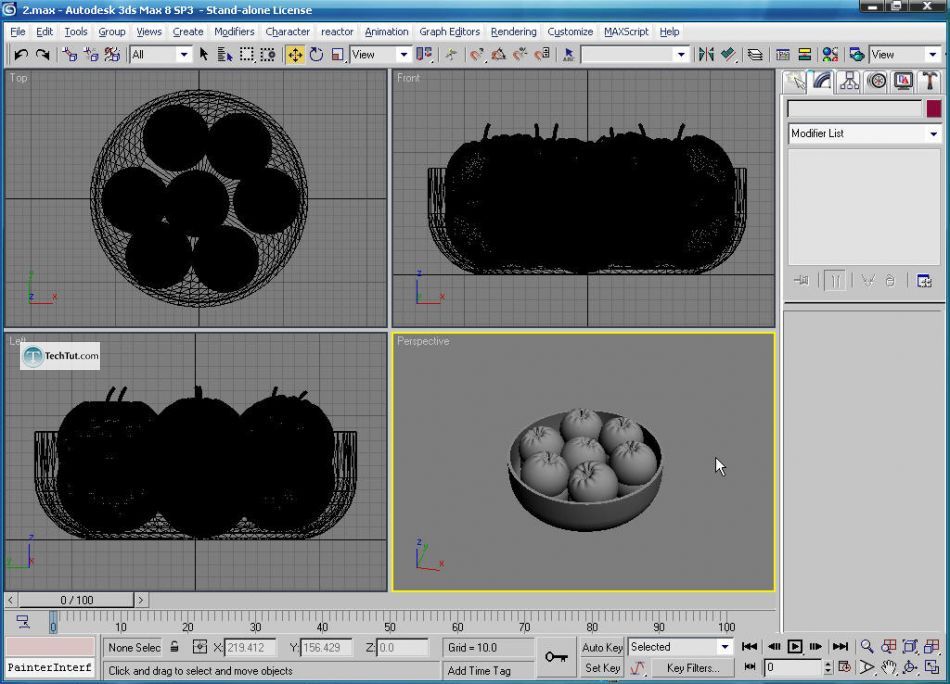
Task: Open the Selection Filter 'All' dropdown
Action: coord(161,55)
